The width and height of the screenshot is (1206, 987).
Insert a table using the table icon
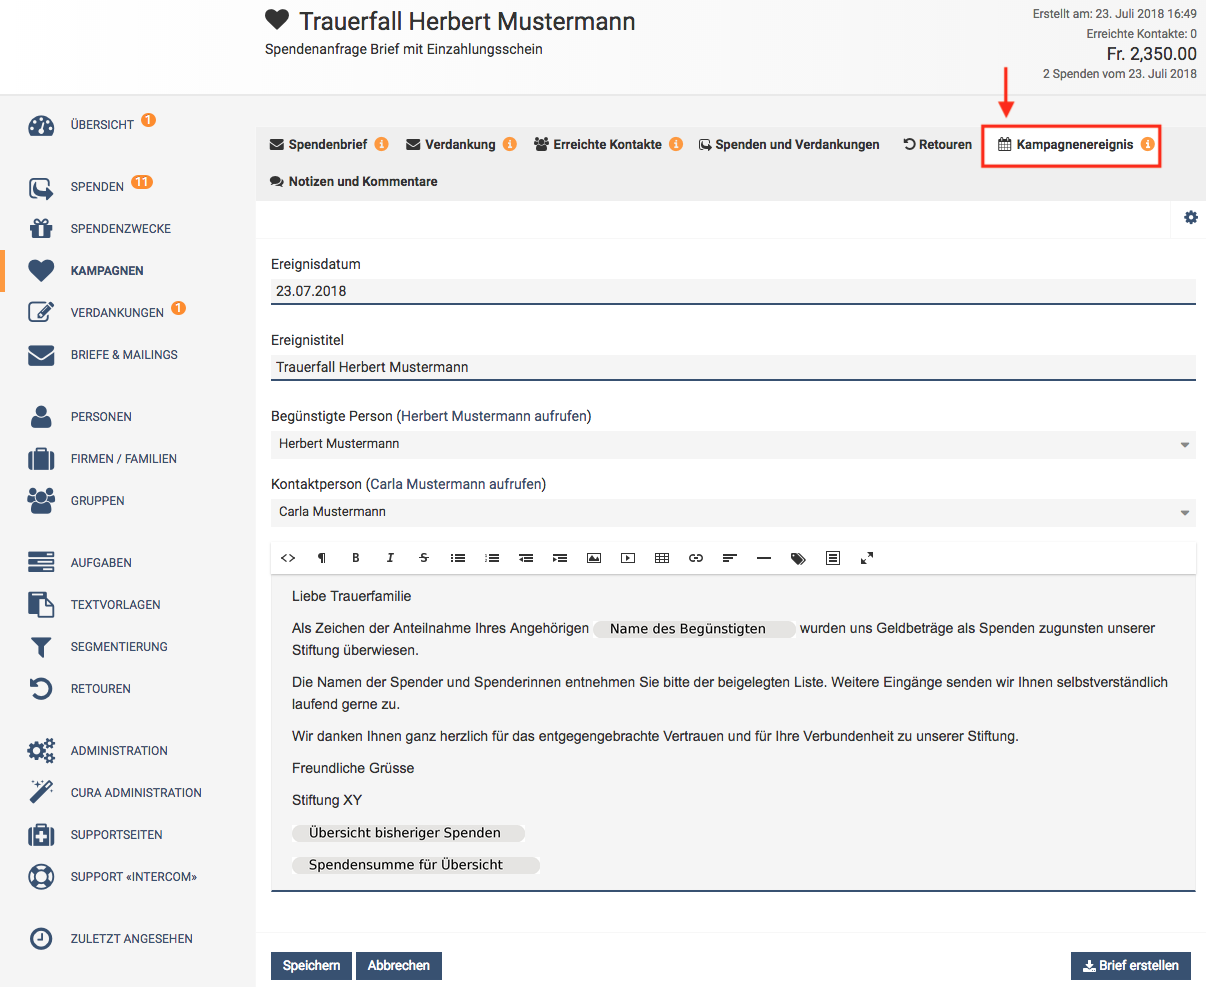click(x=662, y=558)
